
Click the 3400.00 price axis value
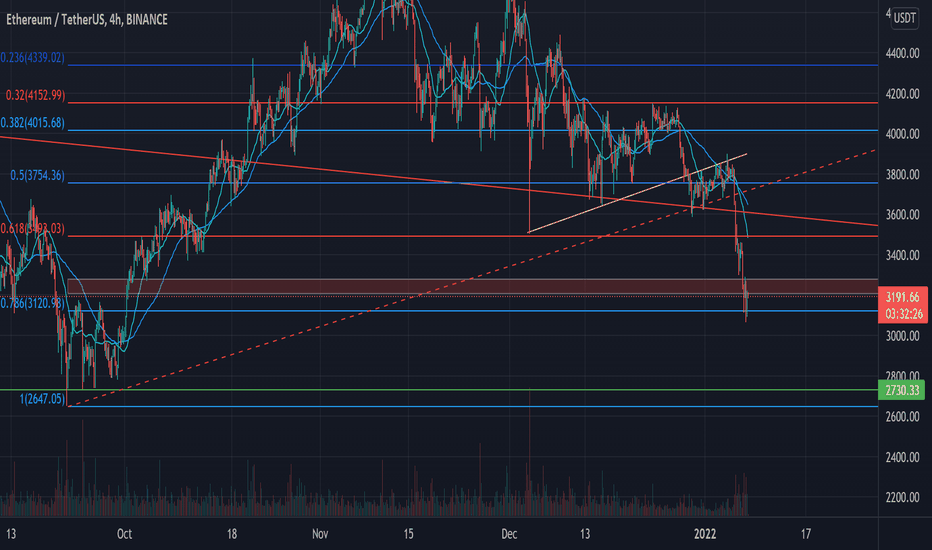[x=902, y=255]
